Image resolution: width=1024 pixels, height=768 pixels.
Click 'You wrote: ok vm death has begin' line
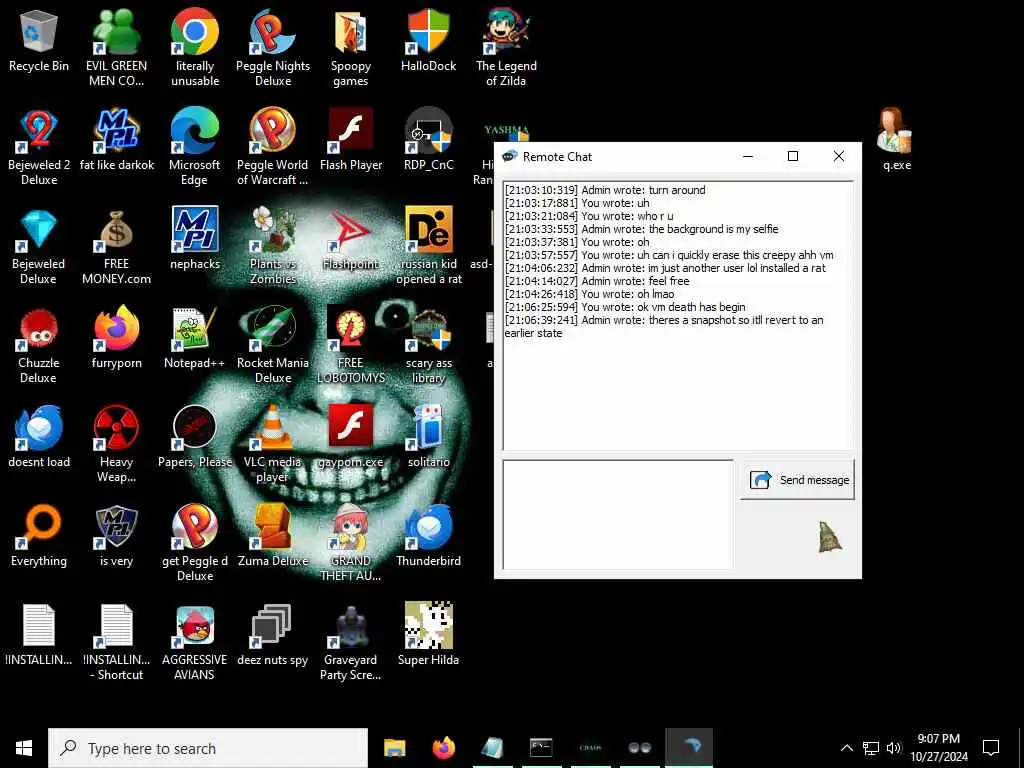pos(625,307)
